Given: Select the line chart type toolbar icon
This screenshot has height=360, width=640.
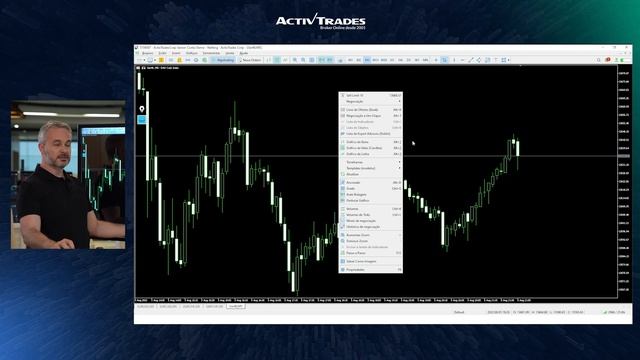Looking at the screenshot, I should (x=285, y=60).
